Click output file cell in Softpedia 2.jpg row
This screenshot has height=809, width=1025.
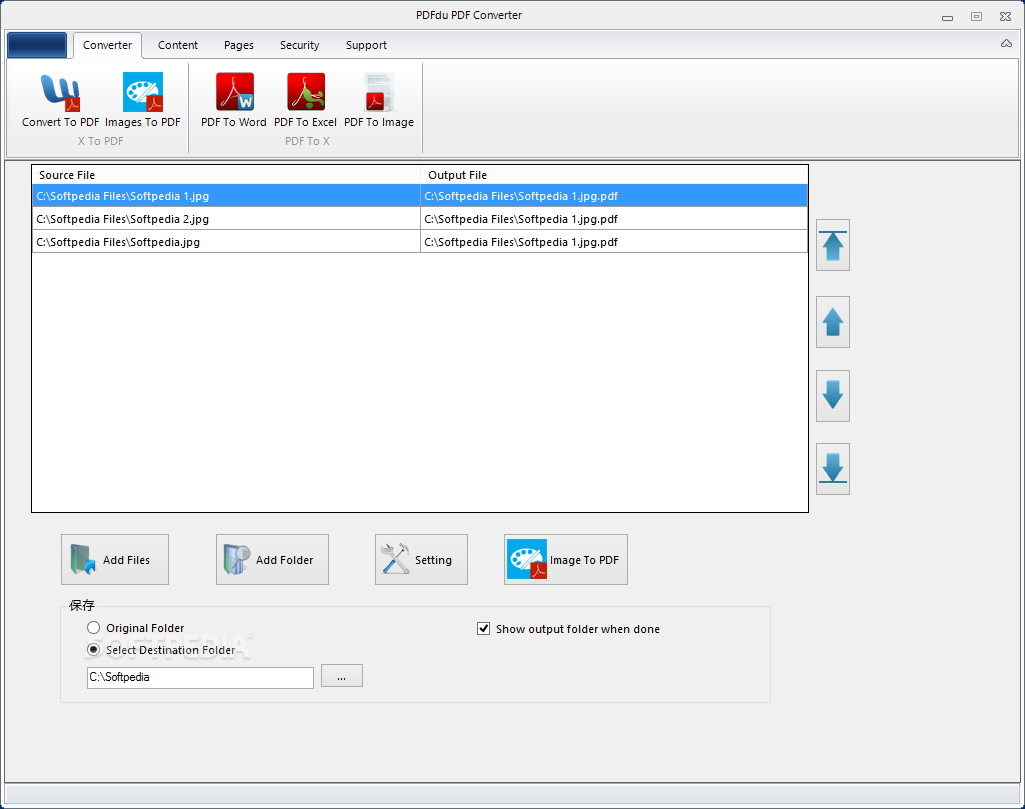[614, 219]
